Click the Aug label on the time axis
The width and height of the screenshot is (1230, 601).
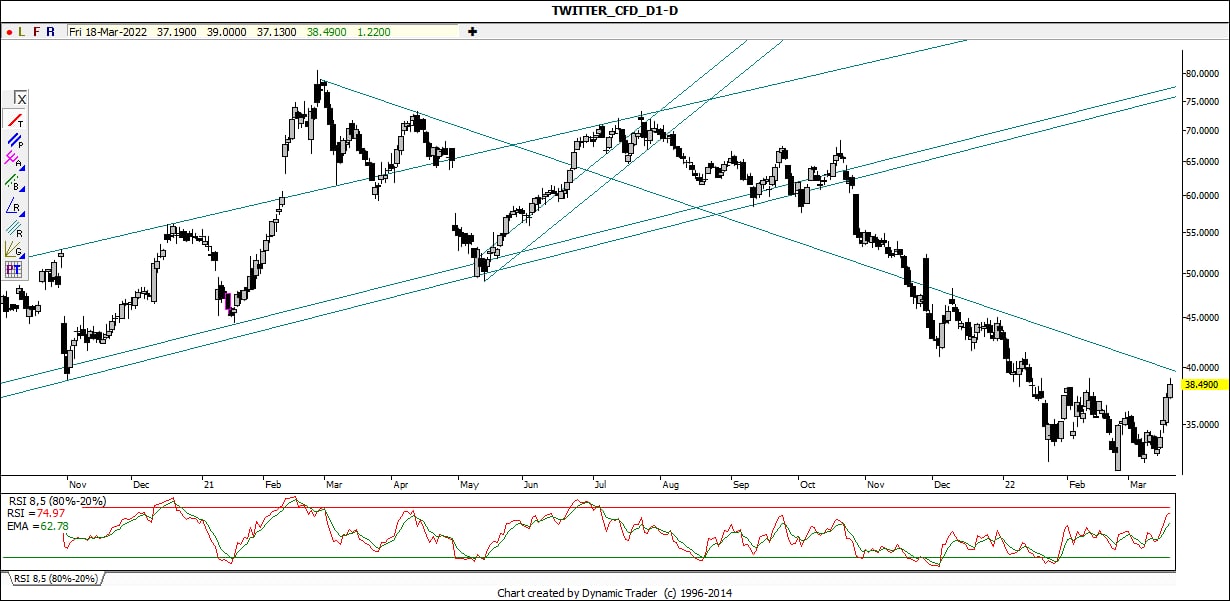670,484
